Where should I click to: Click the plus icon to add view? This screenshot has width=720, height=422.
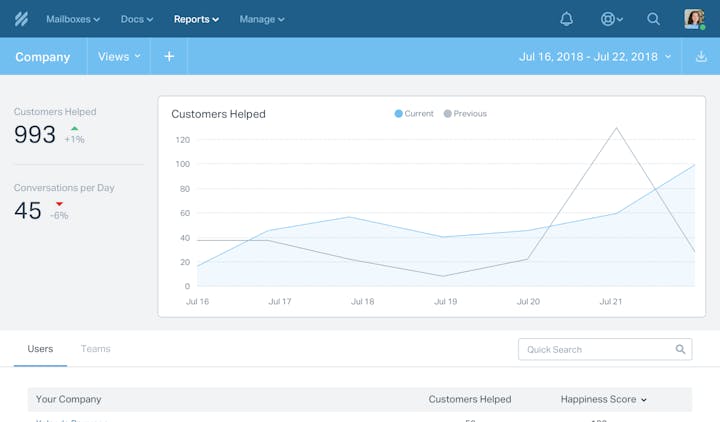pos(169,57)
